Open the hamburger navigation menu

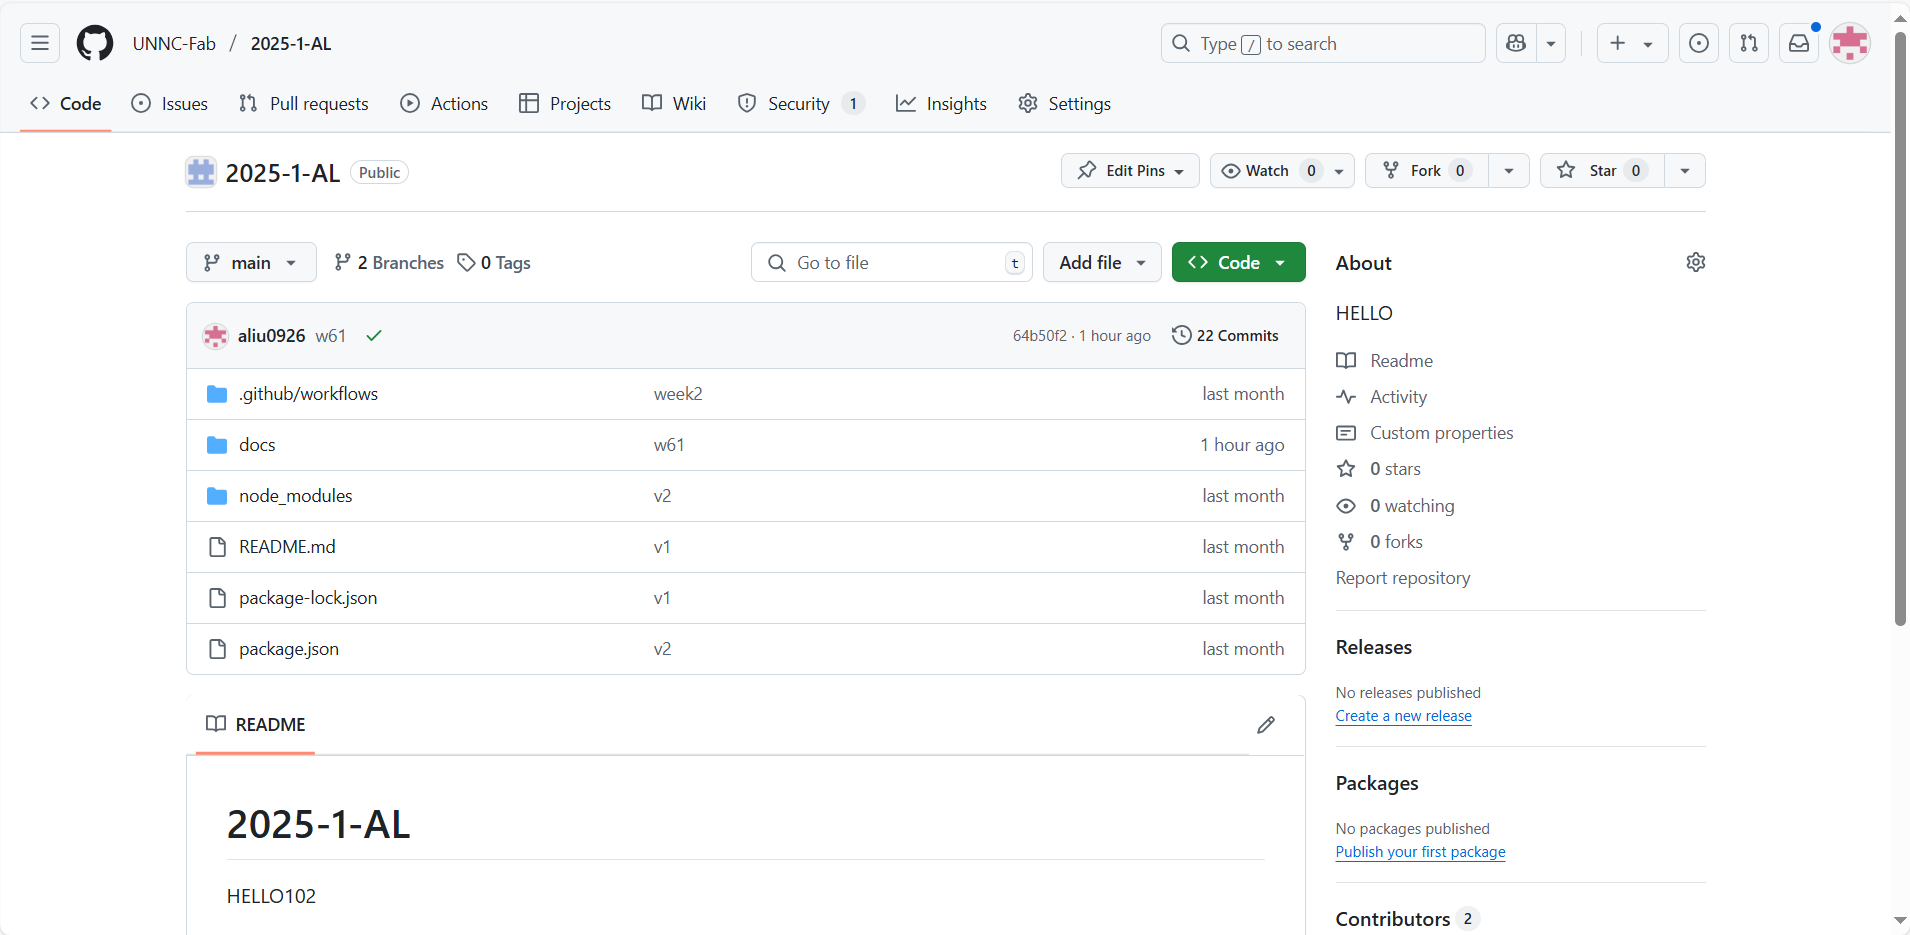tap(40, 43)
